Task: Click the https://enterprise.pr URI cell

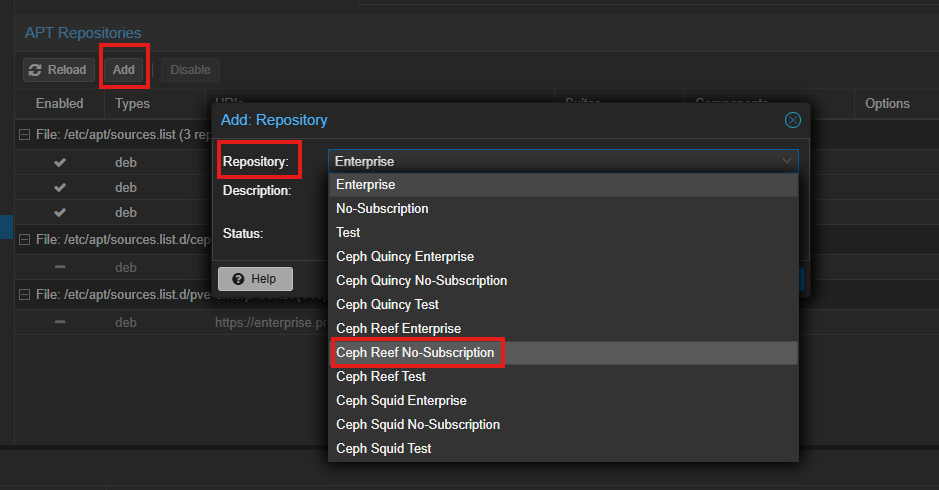Action: point(271,322)
